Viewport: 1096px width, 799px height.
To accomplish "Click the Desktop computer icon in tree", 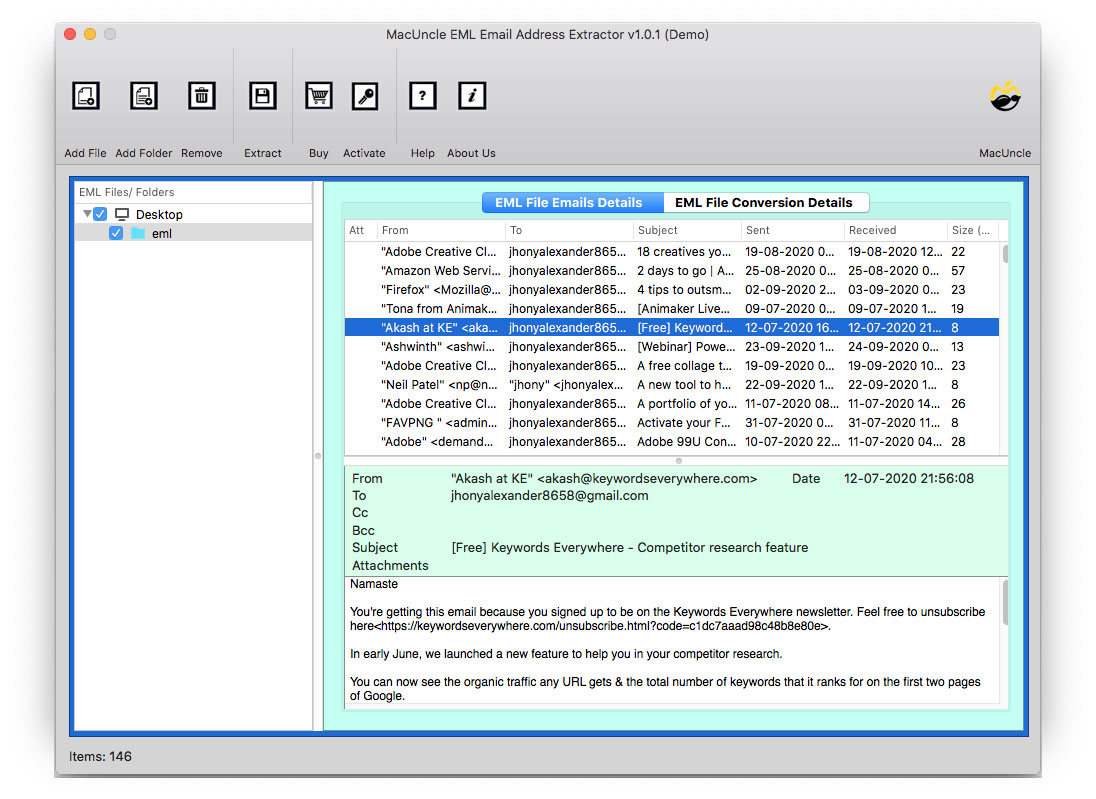I will (122, 214).
